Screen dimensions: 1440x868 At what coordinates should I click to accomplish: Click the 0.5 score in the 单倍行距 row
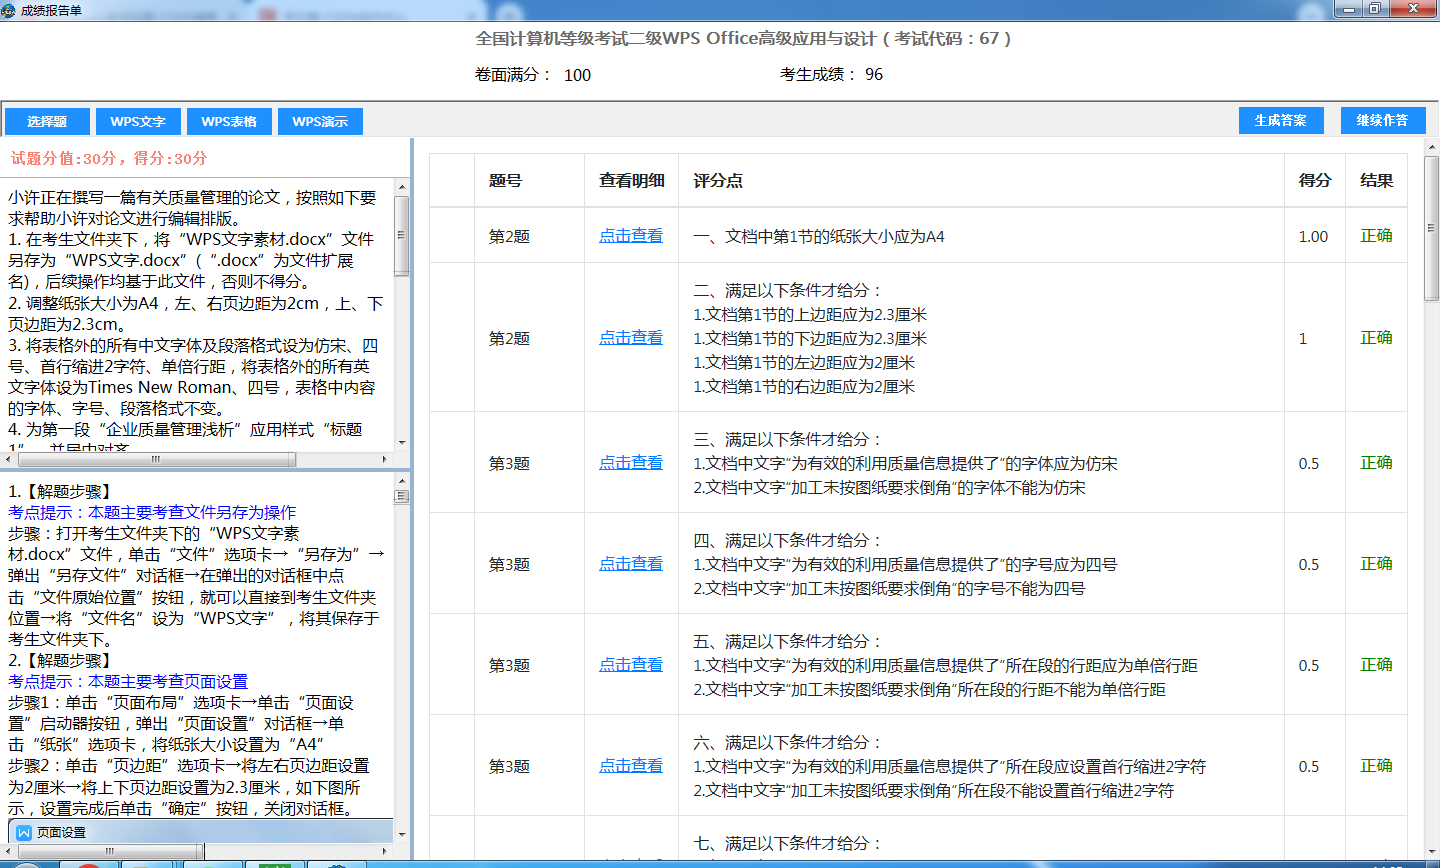[x=1309, y=666]
